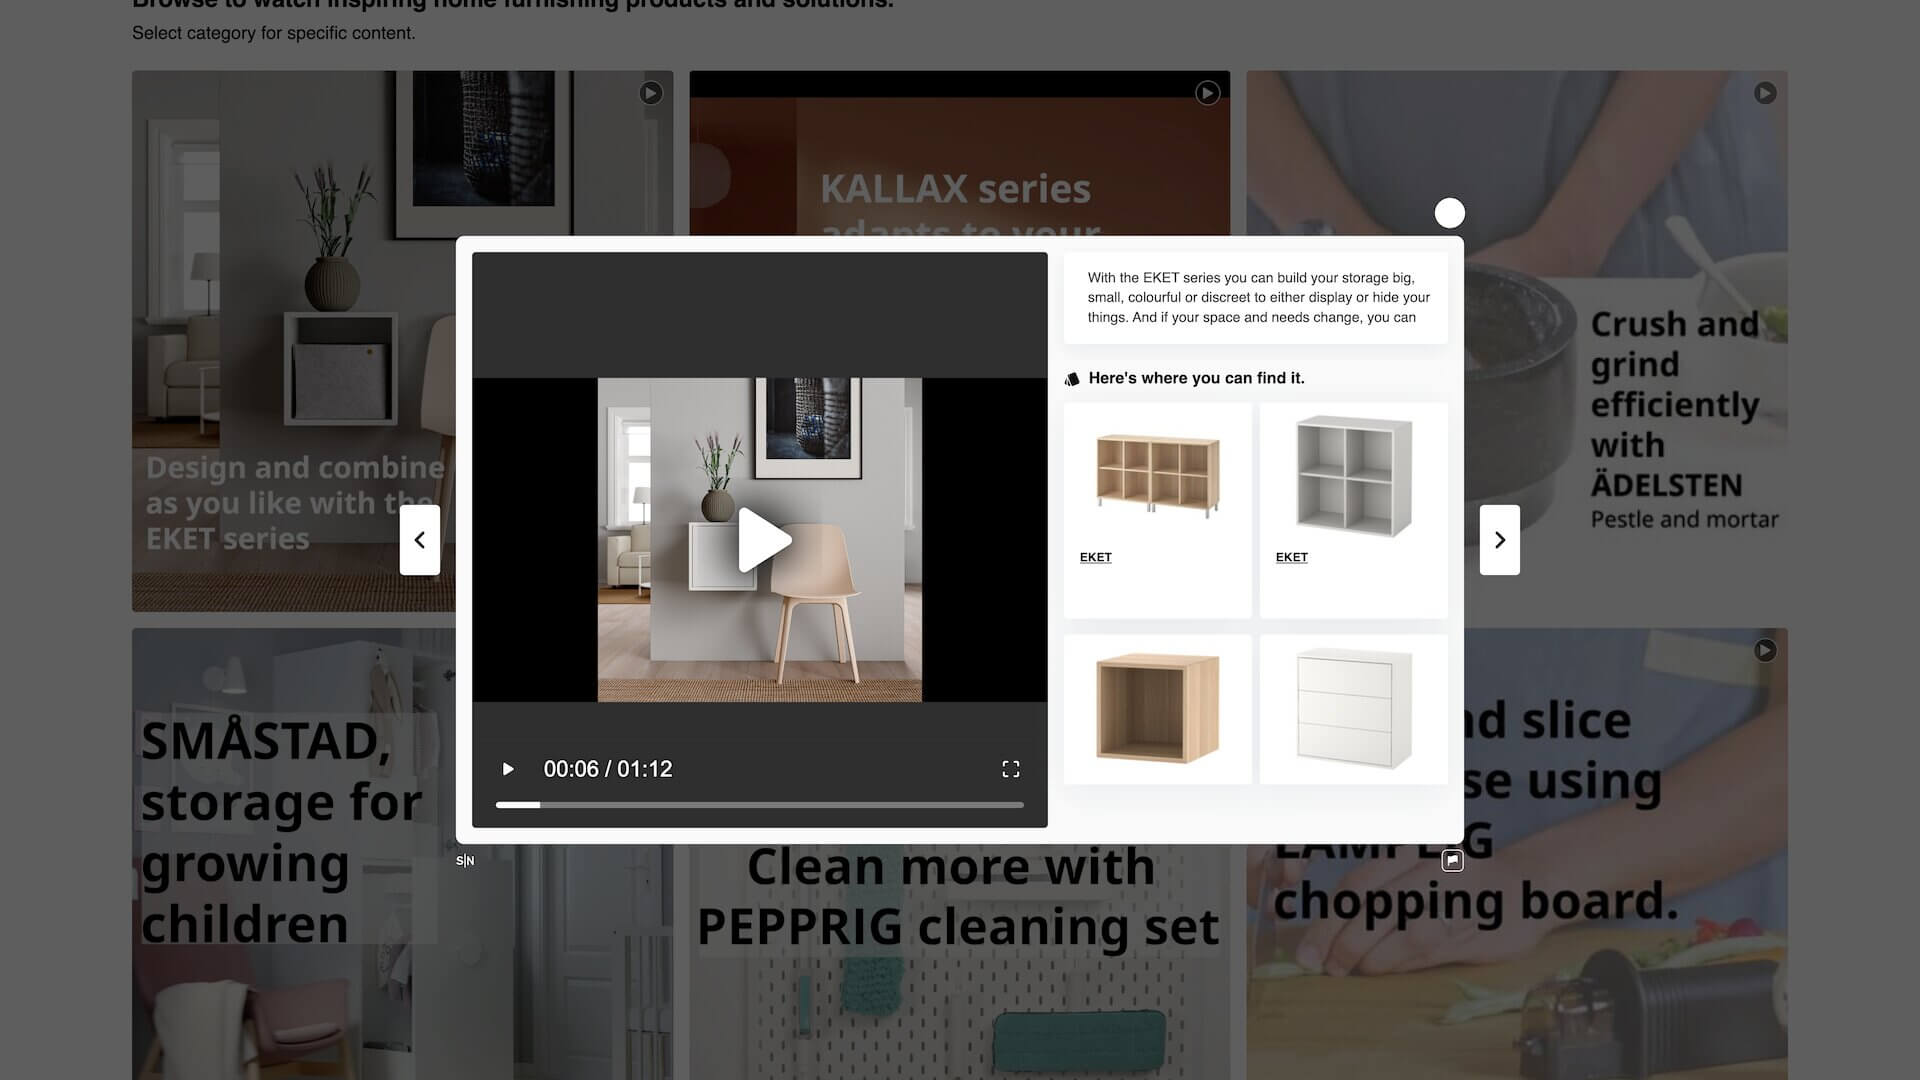Play icon on ÄDELSTEN pestle and mortar card
This screenshot has width=1920, height=1080.
1765,93
